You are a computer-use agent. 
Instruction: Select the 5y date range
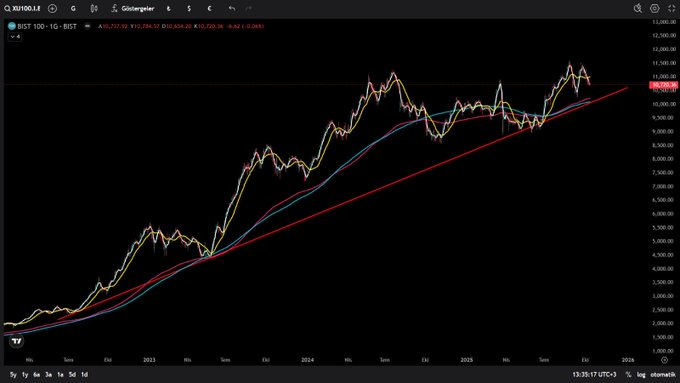point(13,374)
